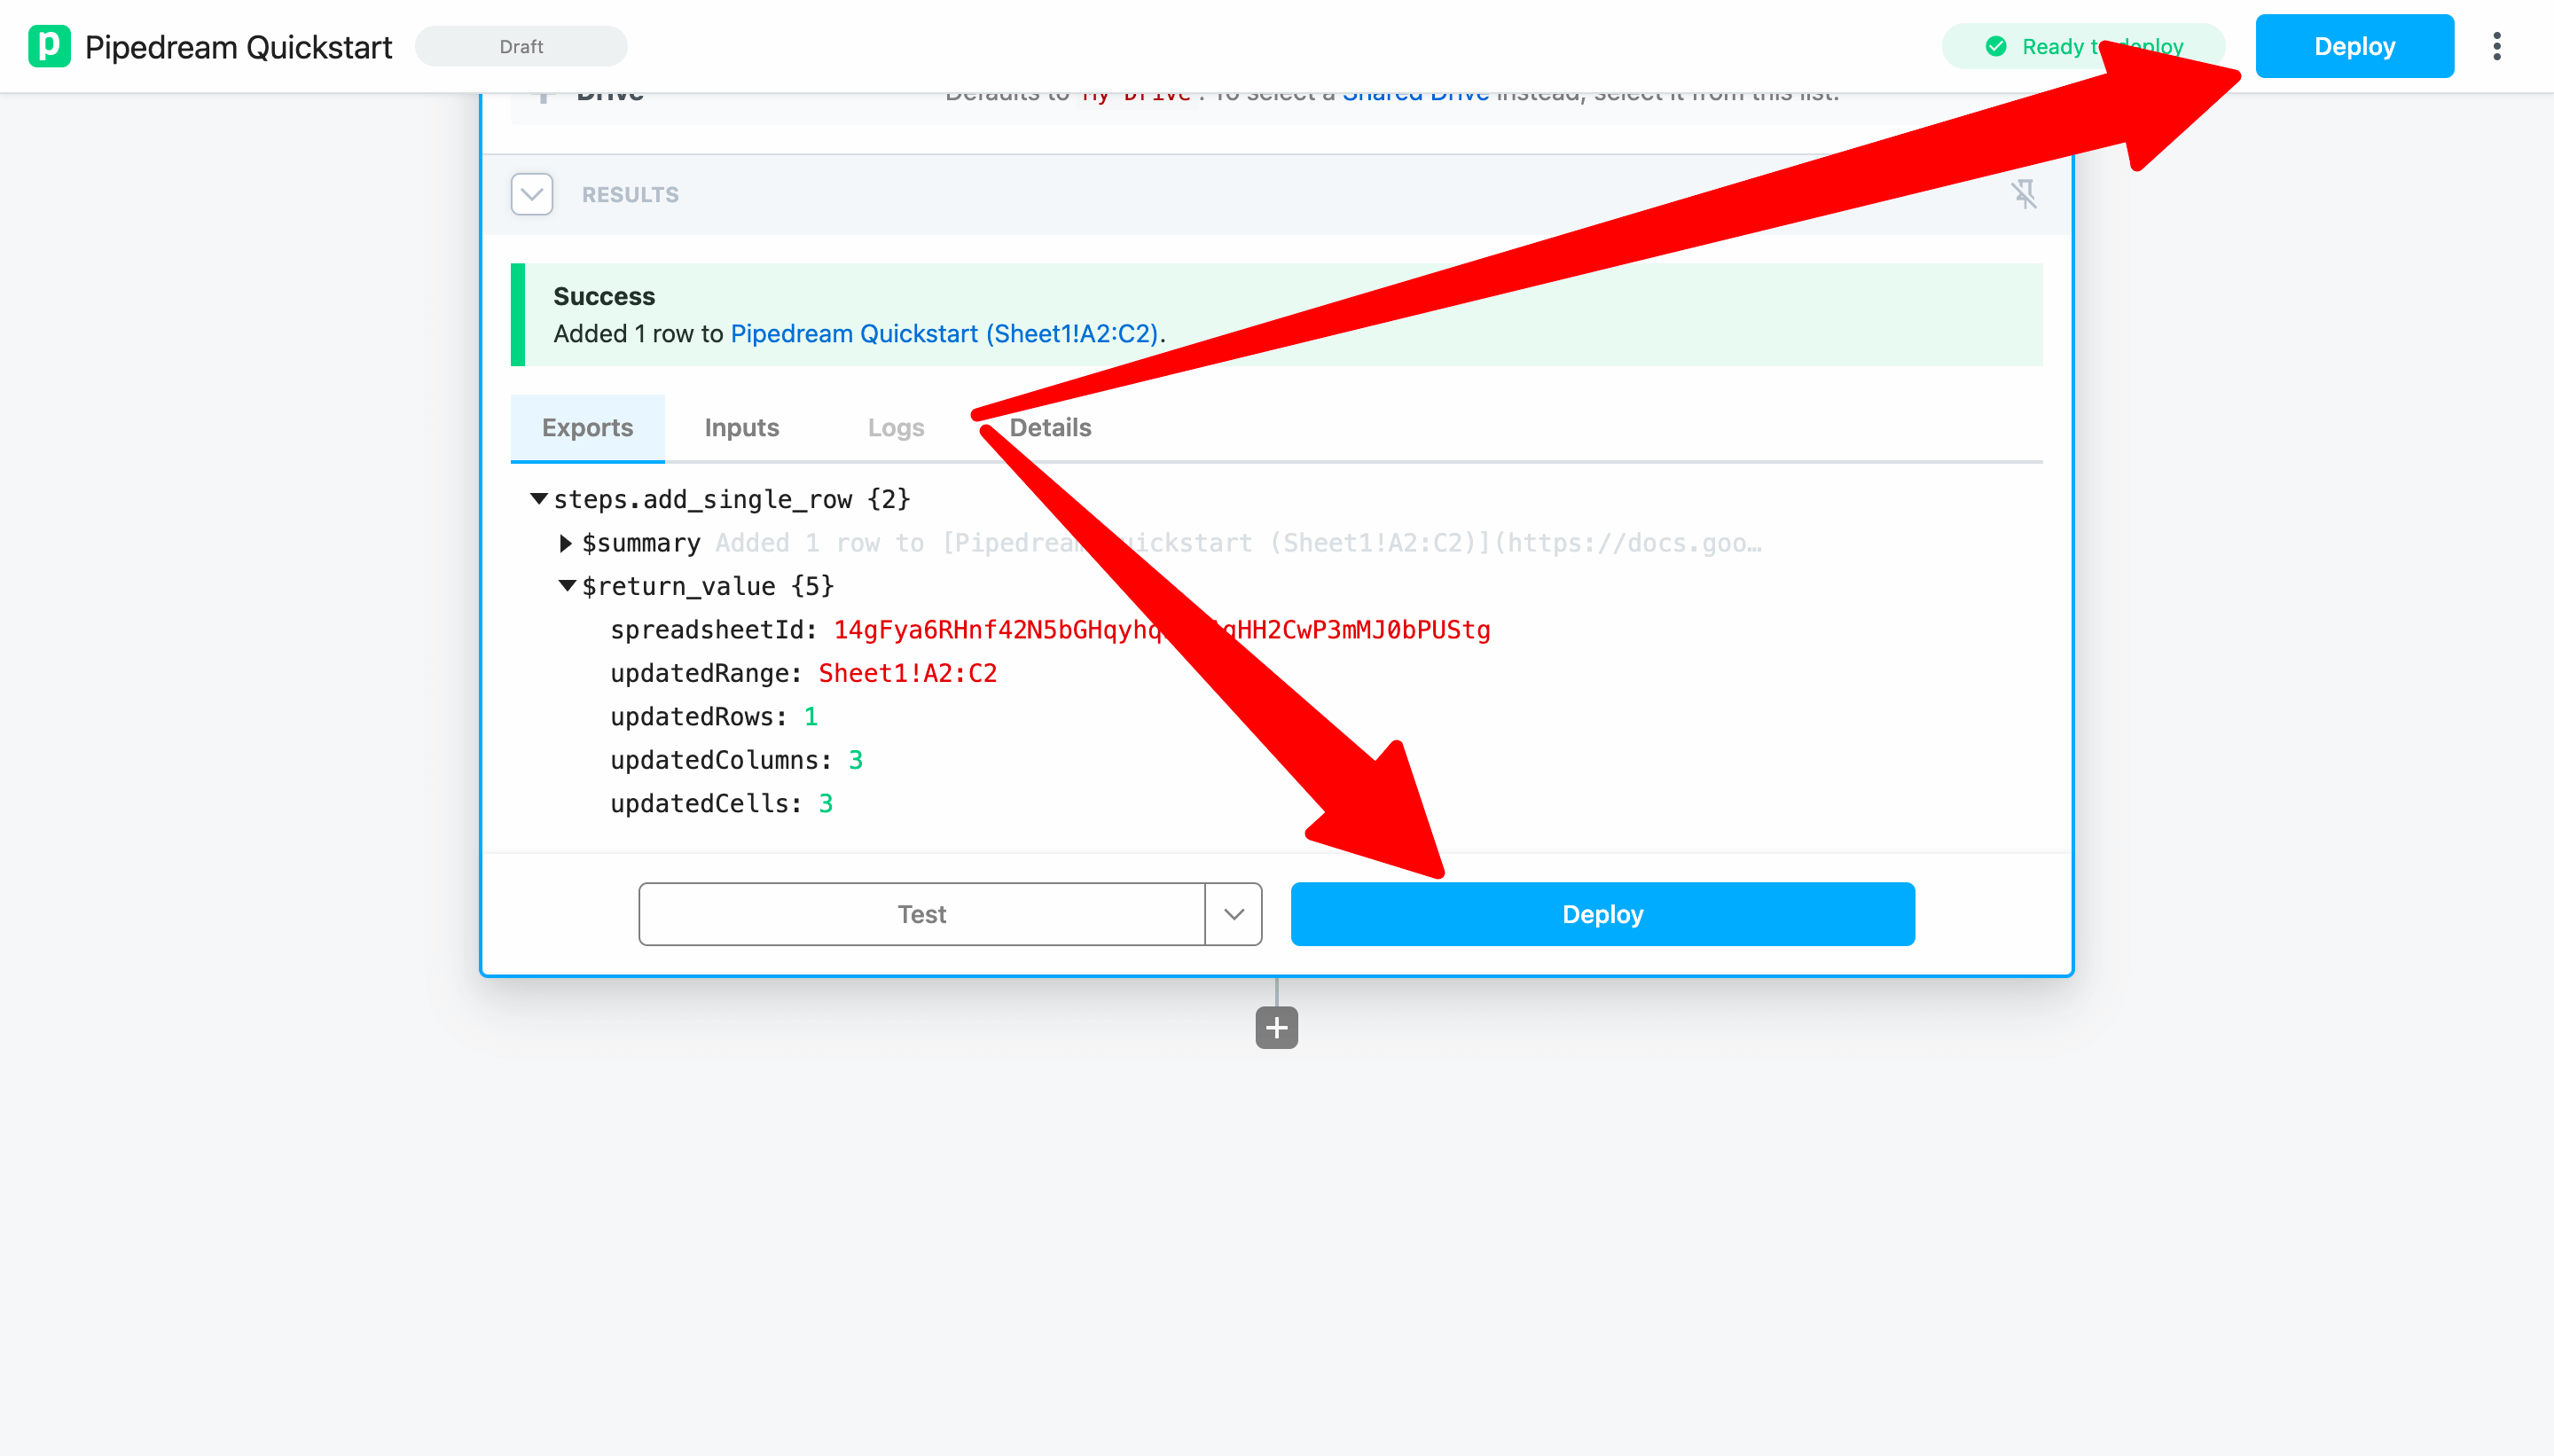Click the Deploy button below results

pos(1602,914)
